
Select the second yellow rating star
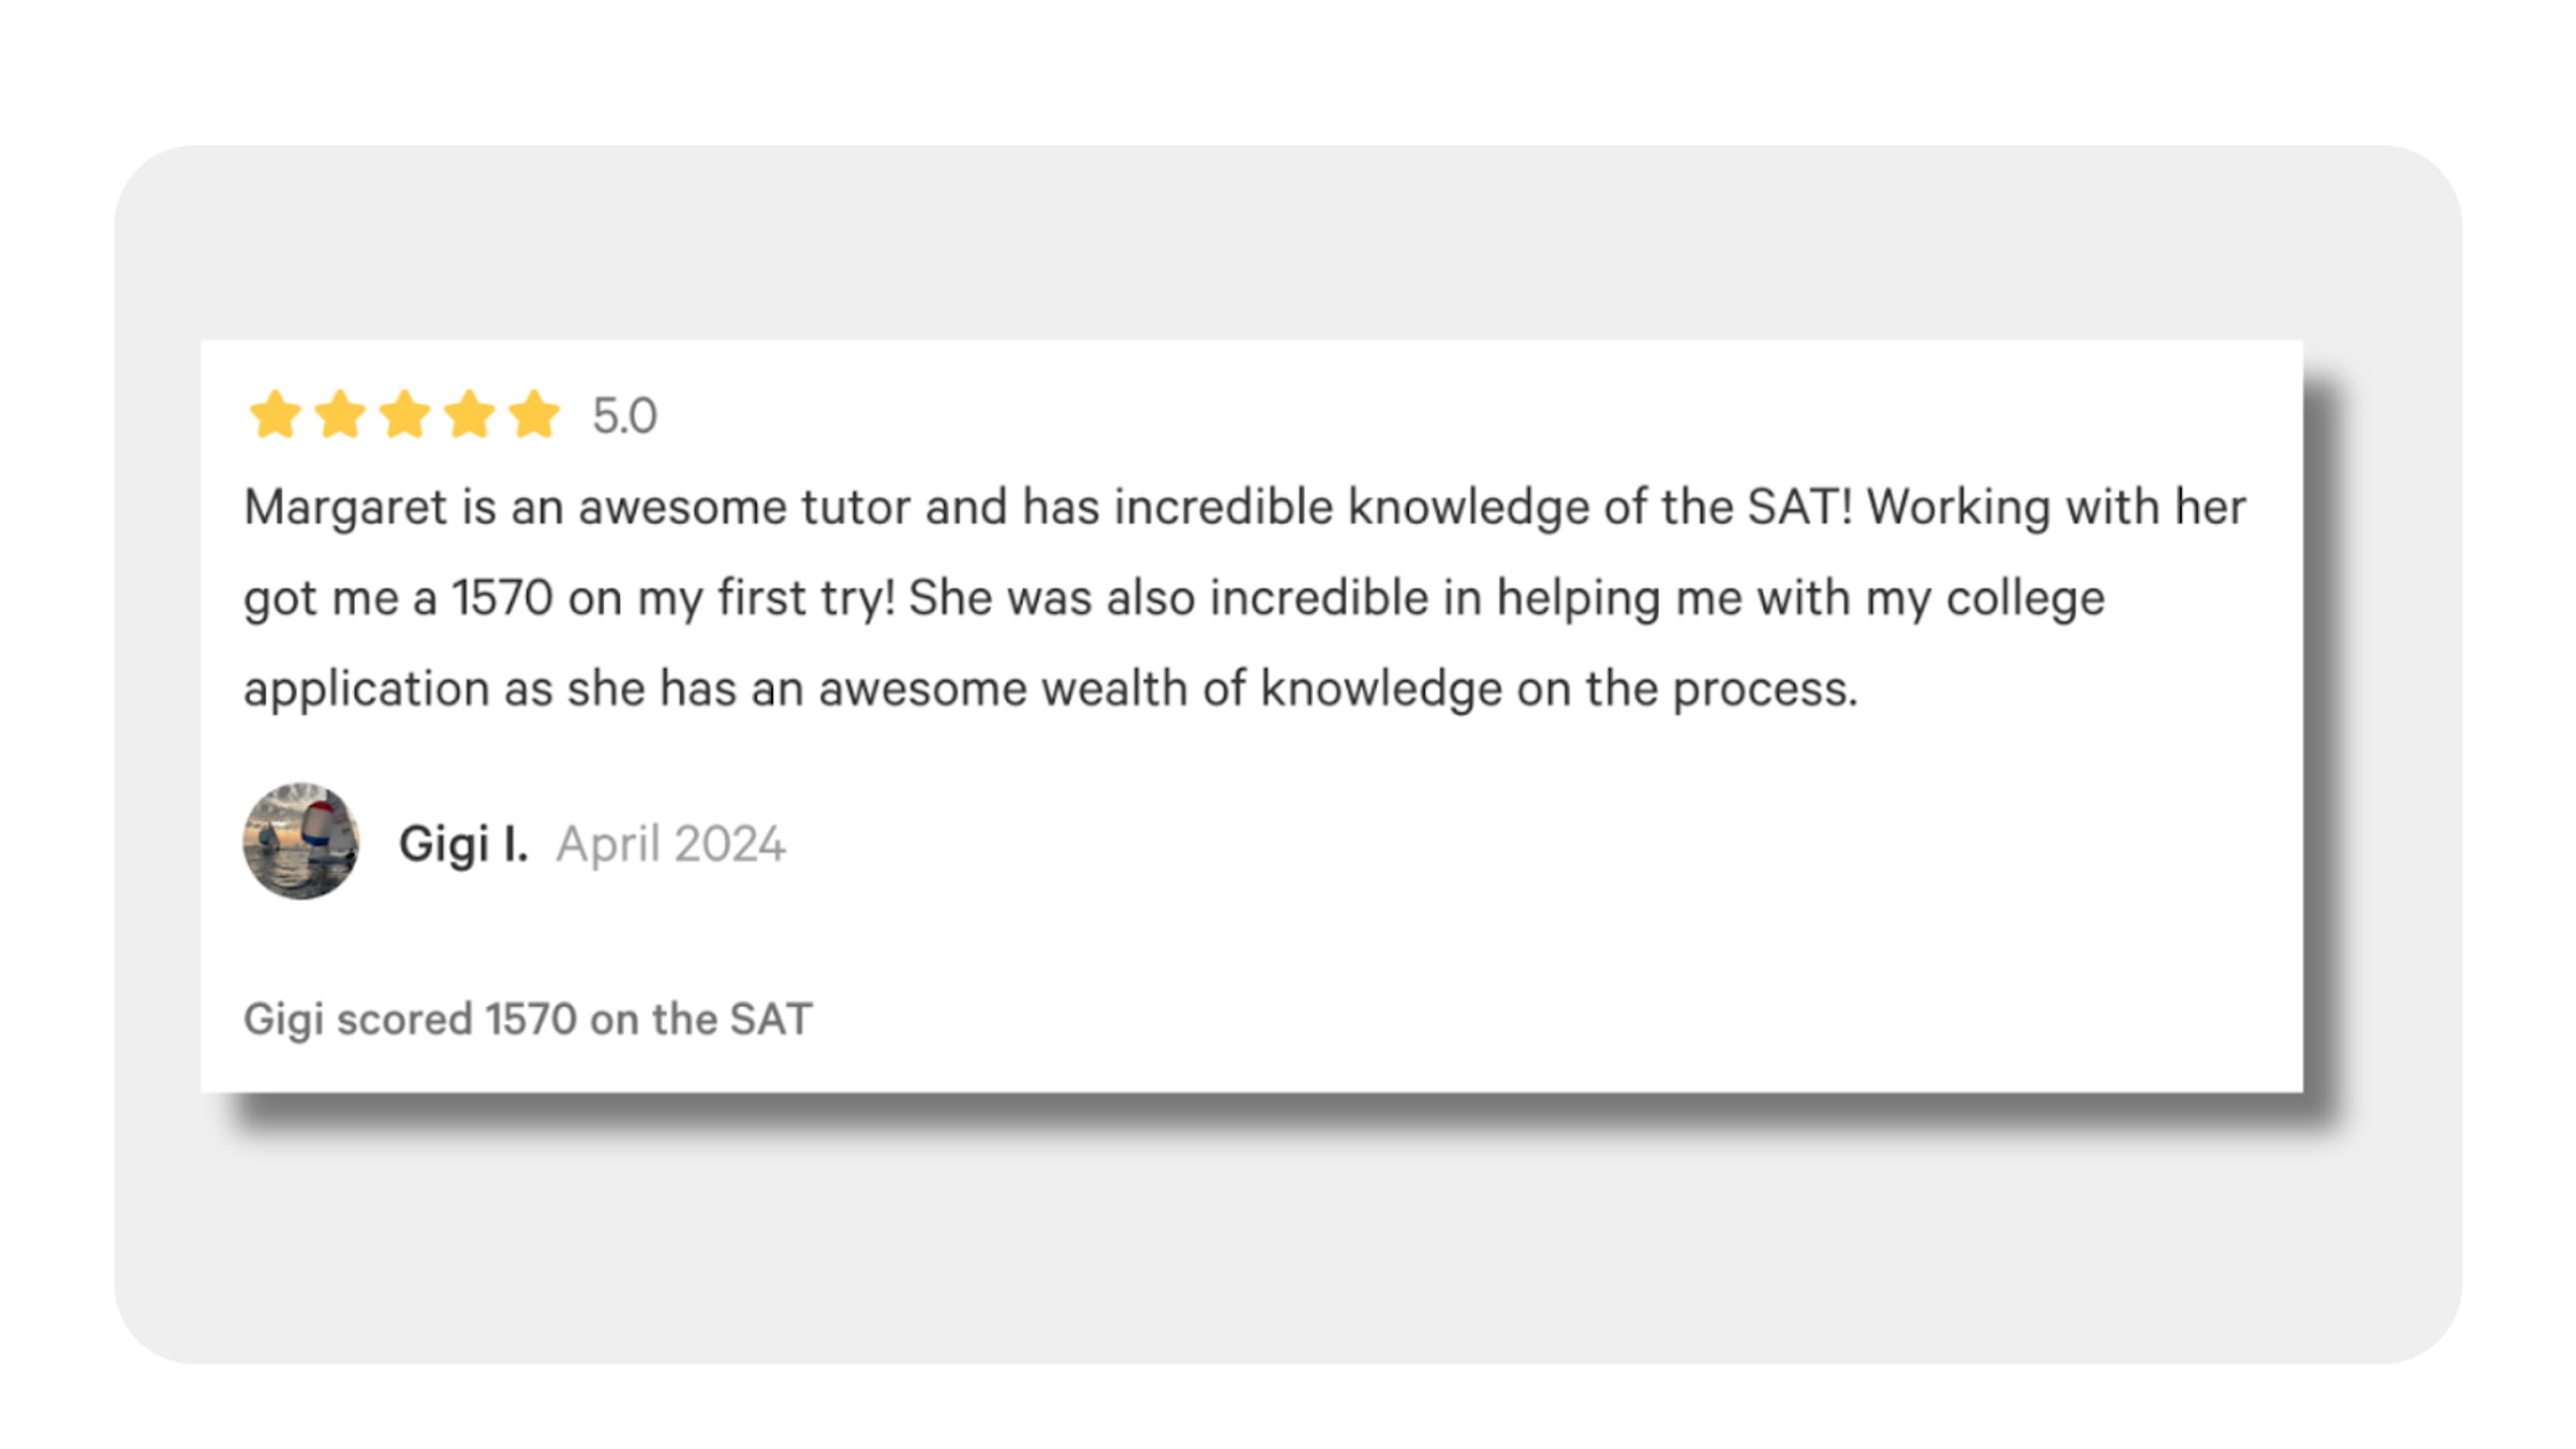(340, 414)
